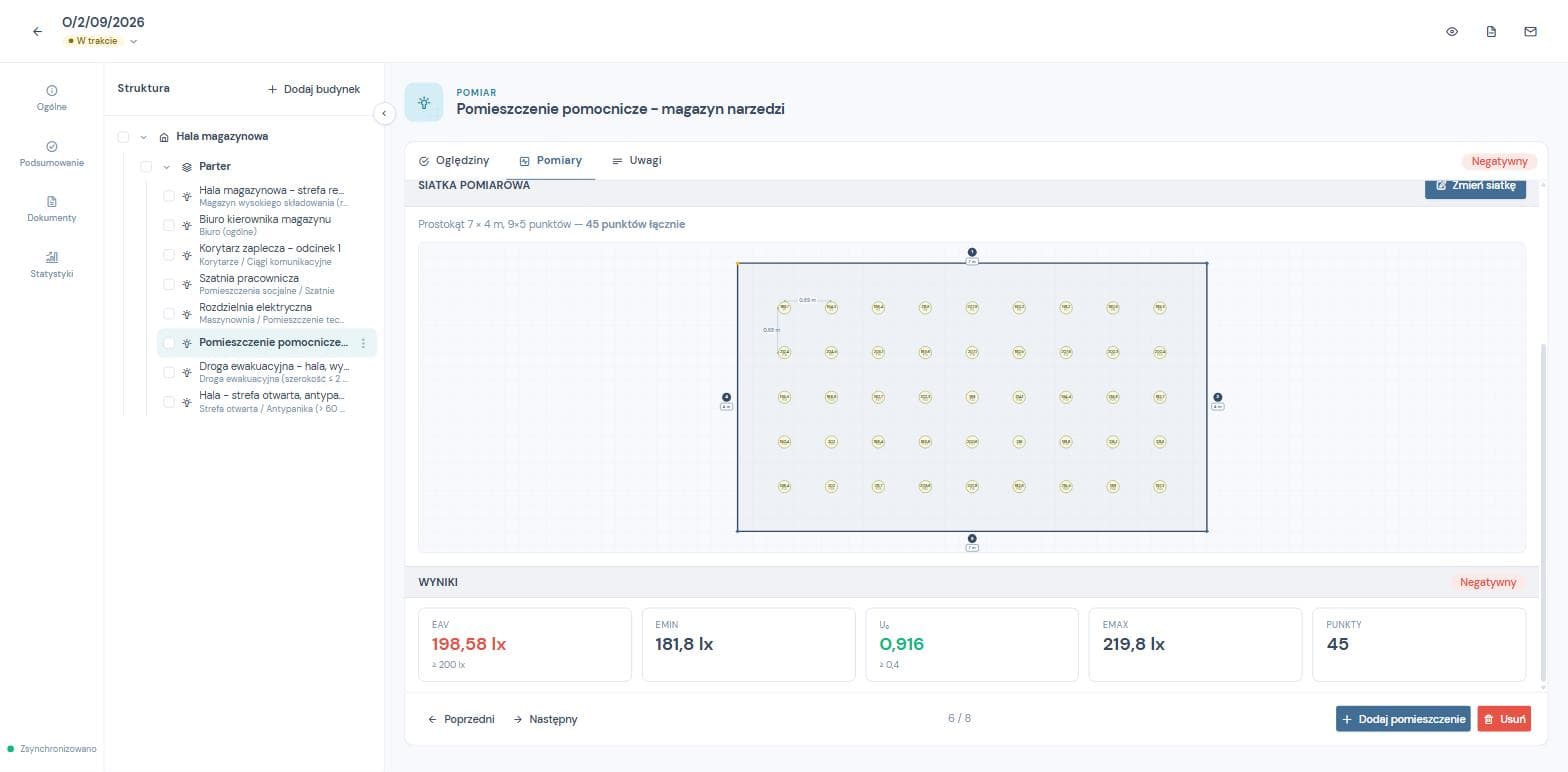Open the three-dot menu for Pomieszczenie pomocnicze

click(363, 343)
